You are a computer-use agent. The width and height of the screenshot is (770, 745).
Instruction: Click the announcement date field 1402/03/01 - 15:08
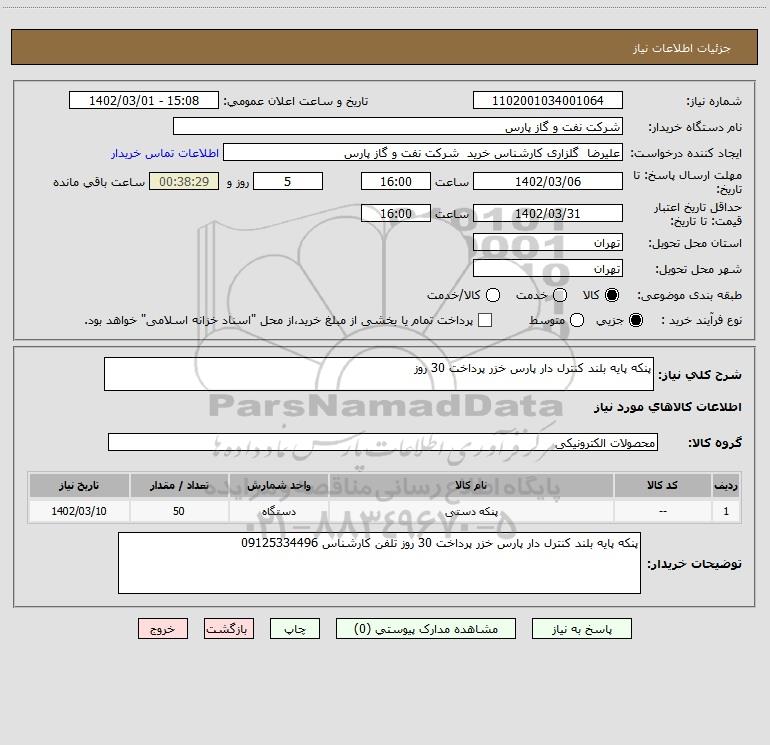[x=144, y=101]
